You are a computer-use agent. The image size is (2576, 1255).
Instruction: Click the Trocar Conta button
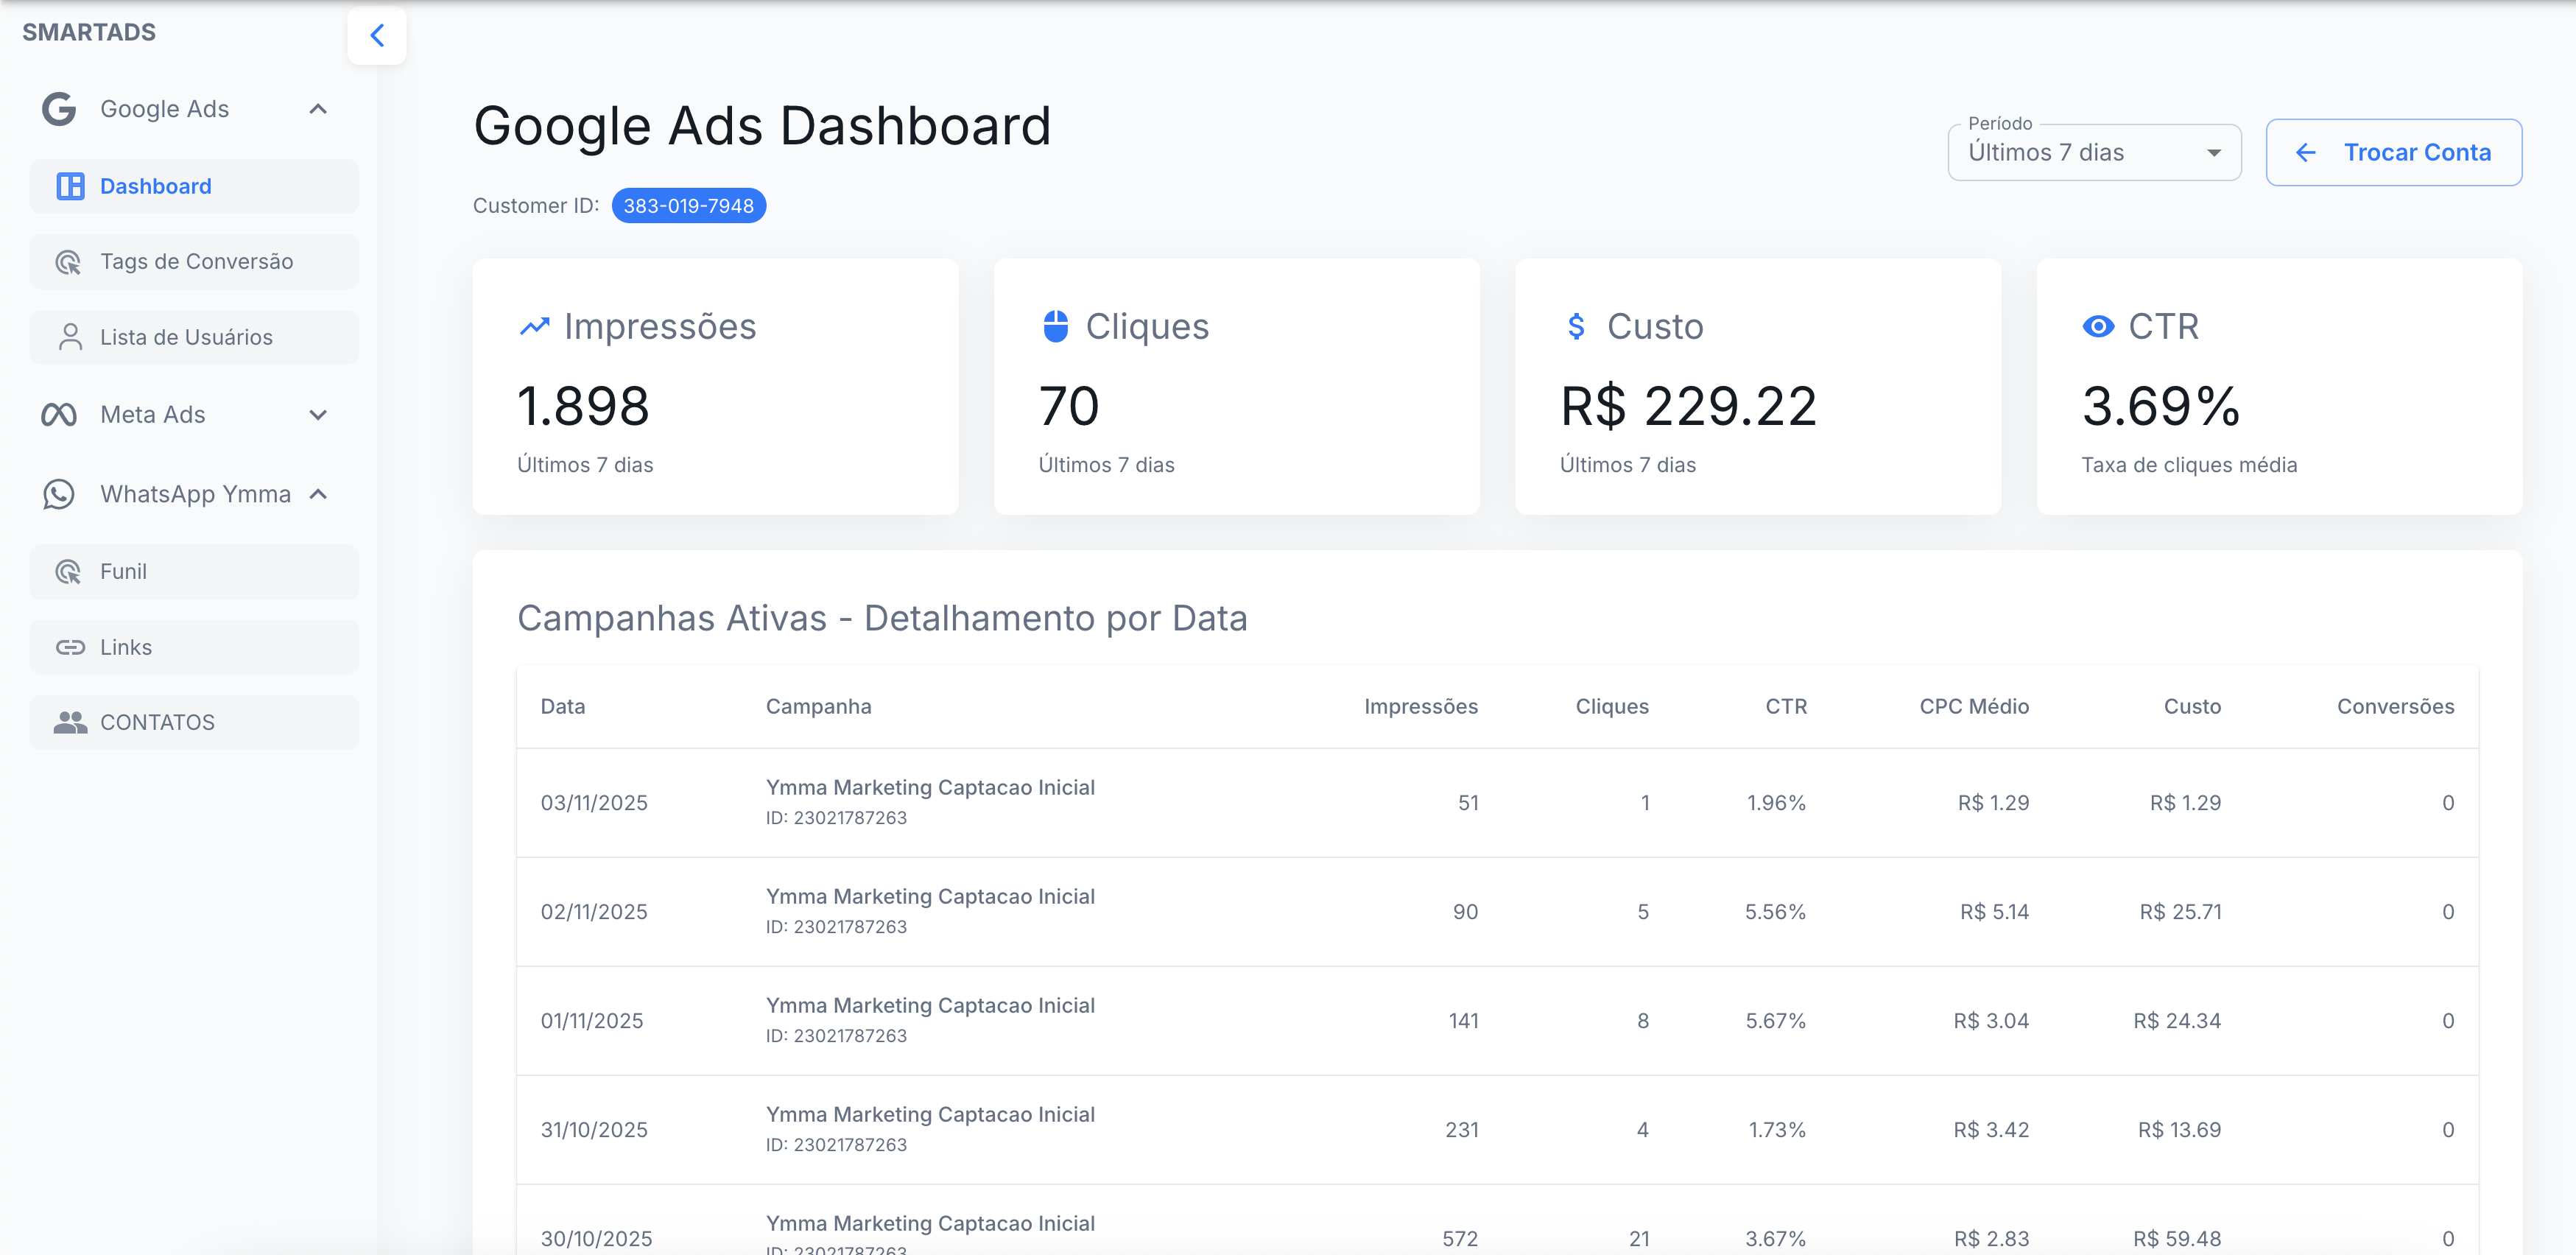(x=2394, y=152)
